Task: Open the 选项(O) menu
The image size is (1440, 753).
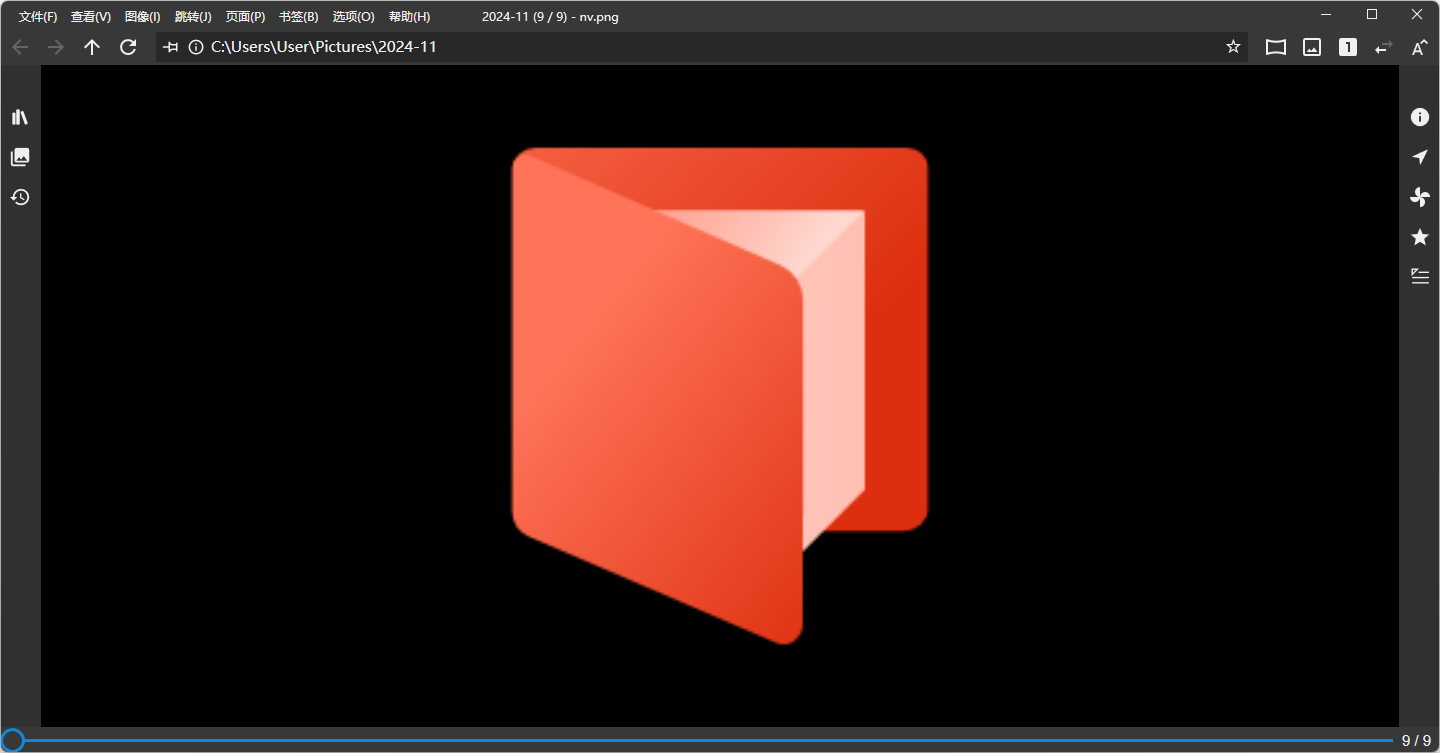Action: coord(354,17)
